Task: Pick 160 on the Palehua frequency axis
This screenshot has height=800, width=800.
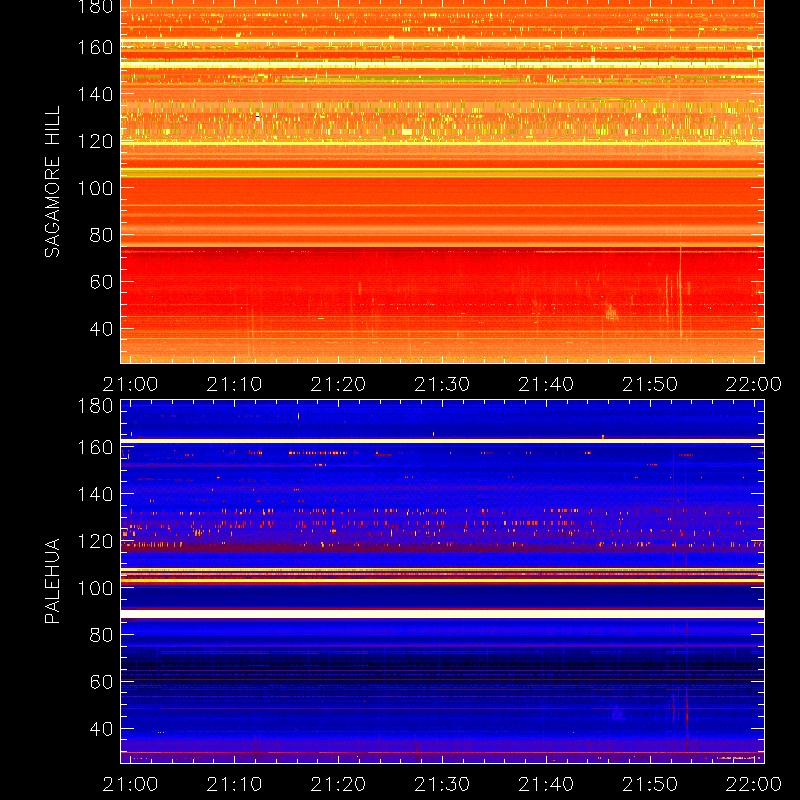Action: click(x=95, y=447)
